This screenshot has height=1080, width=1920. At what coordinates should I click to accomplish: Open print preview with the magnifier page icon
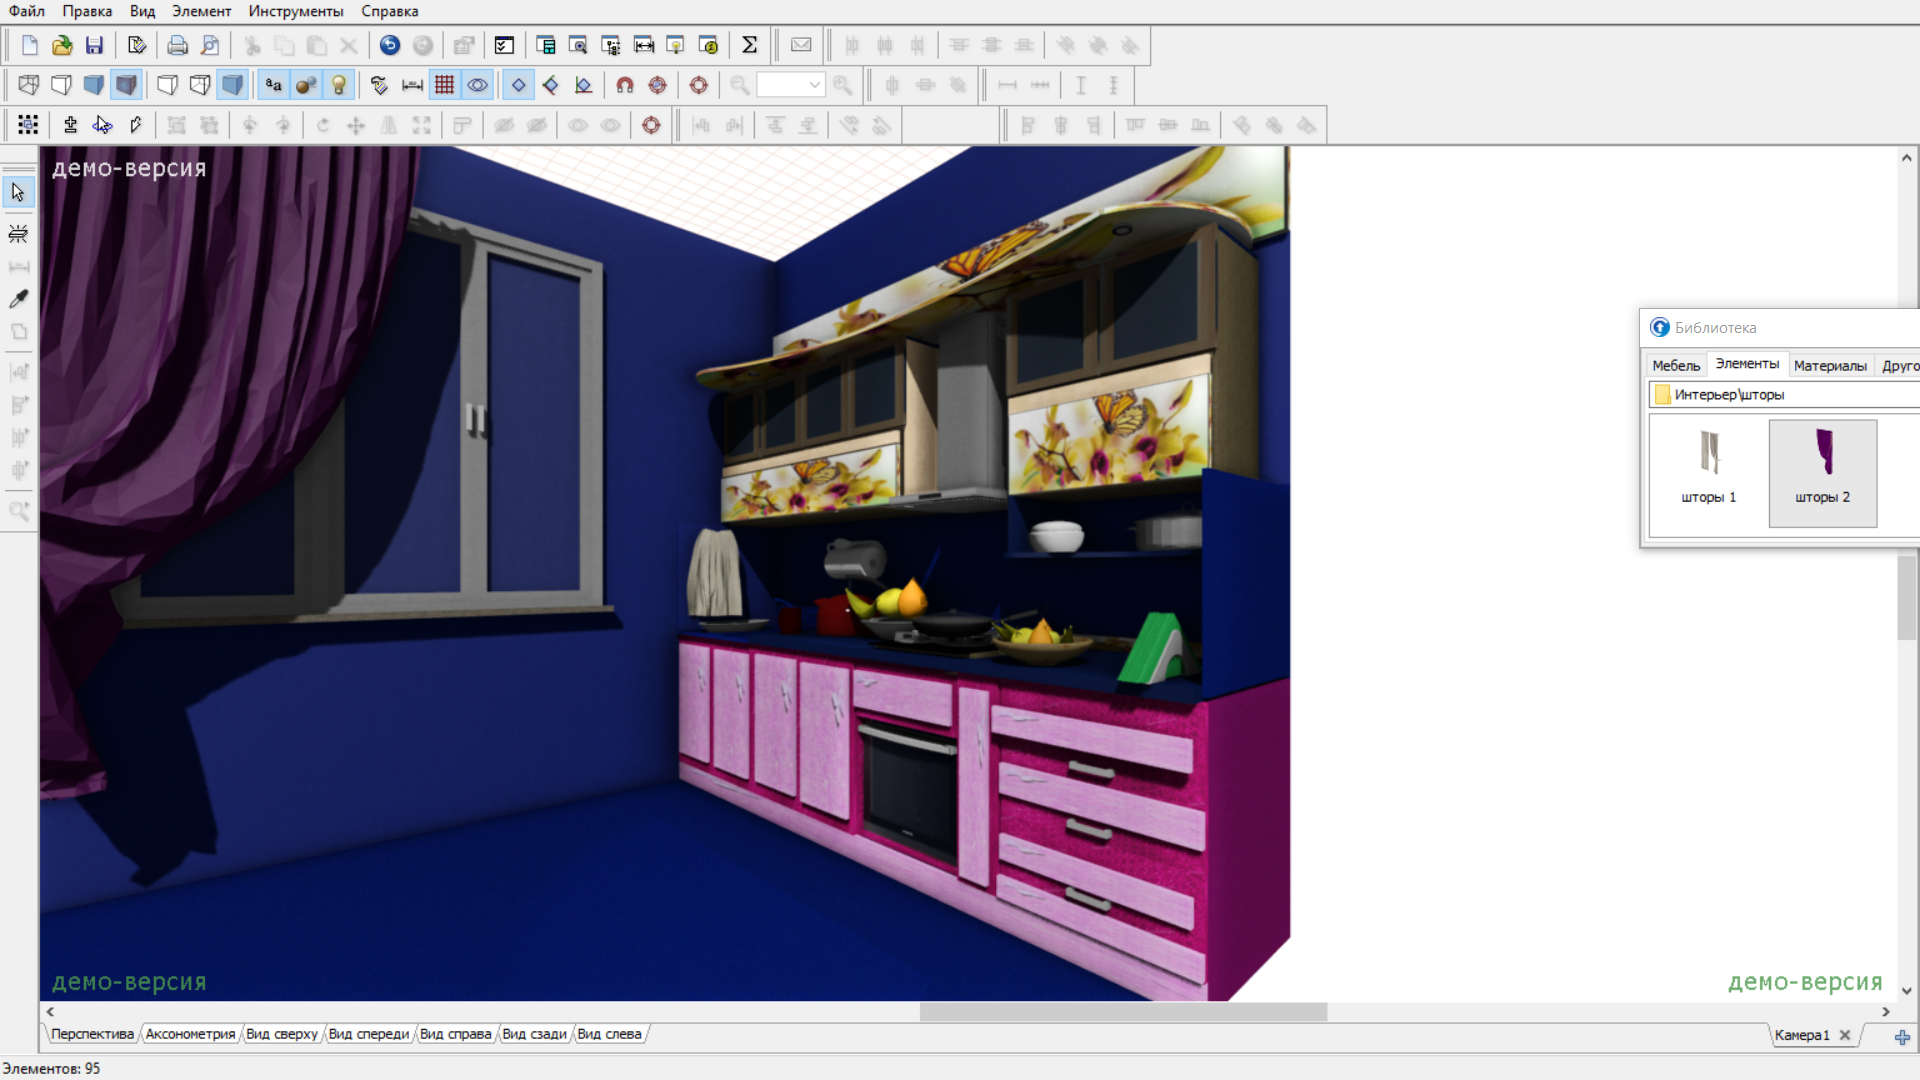pos(210,45)
